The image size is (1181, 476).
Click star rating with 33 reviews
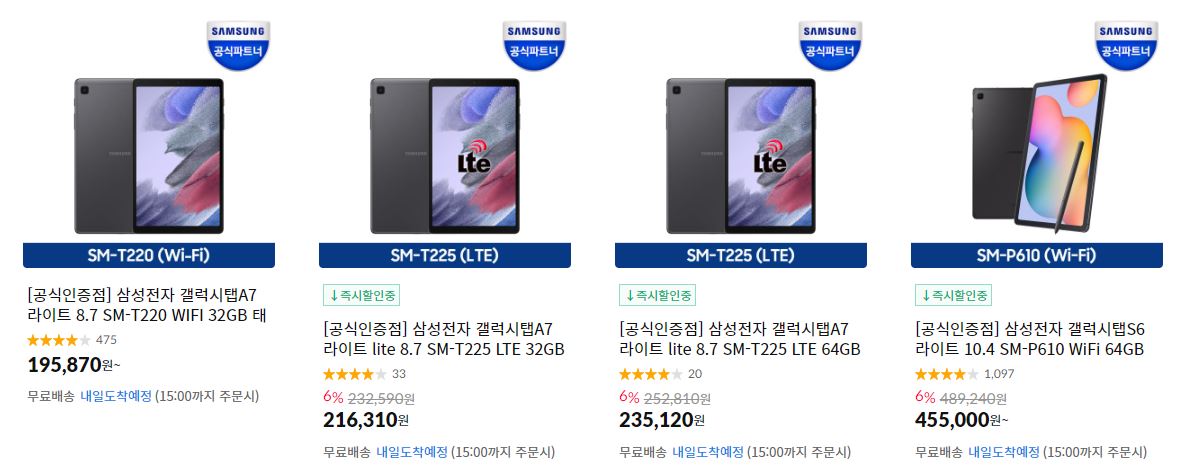355,374
